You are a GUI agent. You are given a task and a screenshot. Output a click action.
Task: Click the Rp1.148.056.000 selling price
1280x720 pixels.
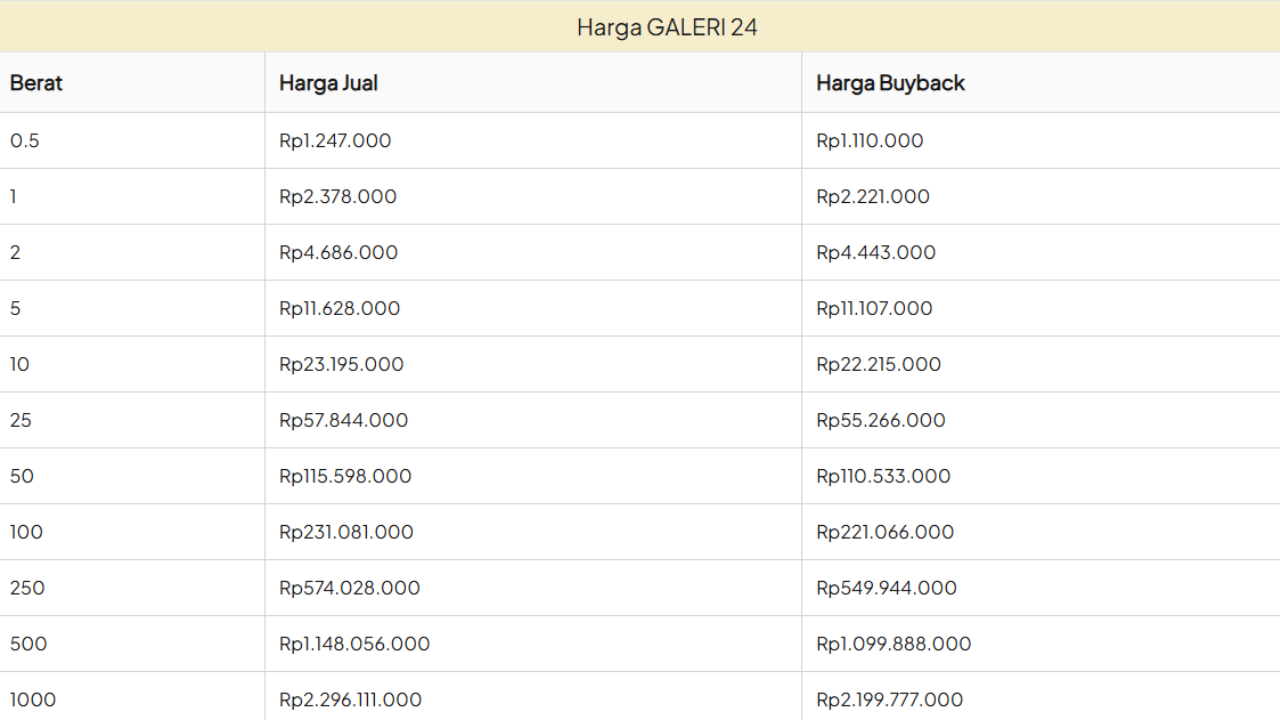pyautogui.click(x=354, y=645)
